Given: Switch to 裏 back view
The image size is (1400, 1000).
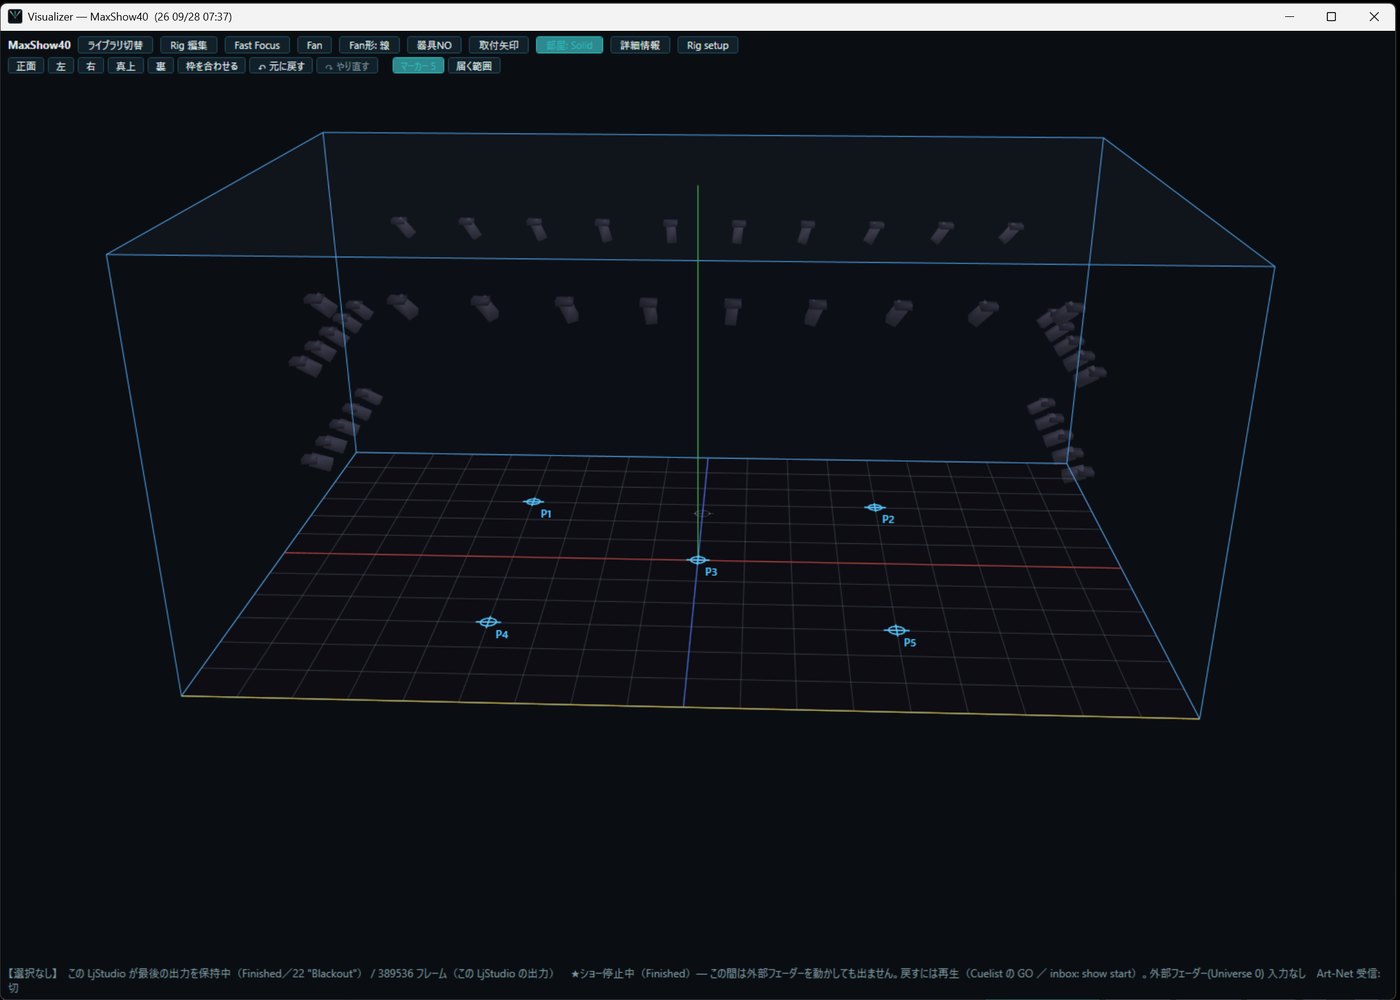Looking at the screenshot, I should click(x=160, y=66).
